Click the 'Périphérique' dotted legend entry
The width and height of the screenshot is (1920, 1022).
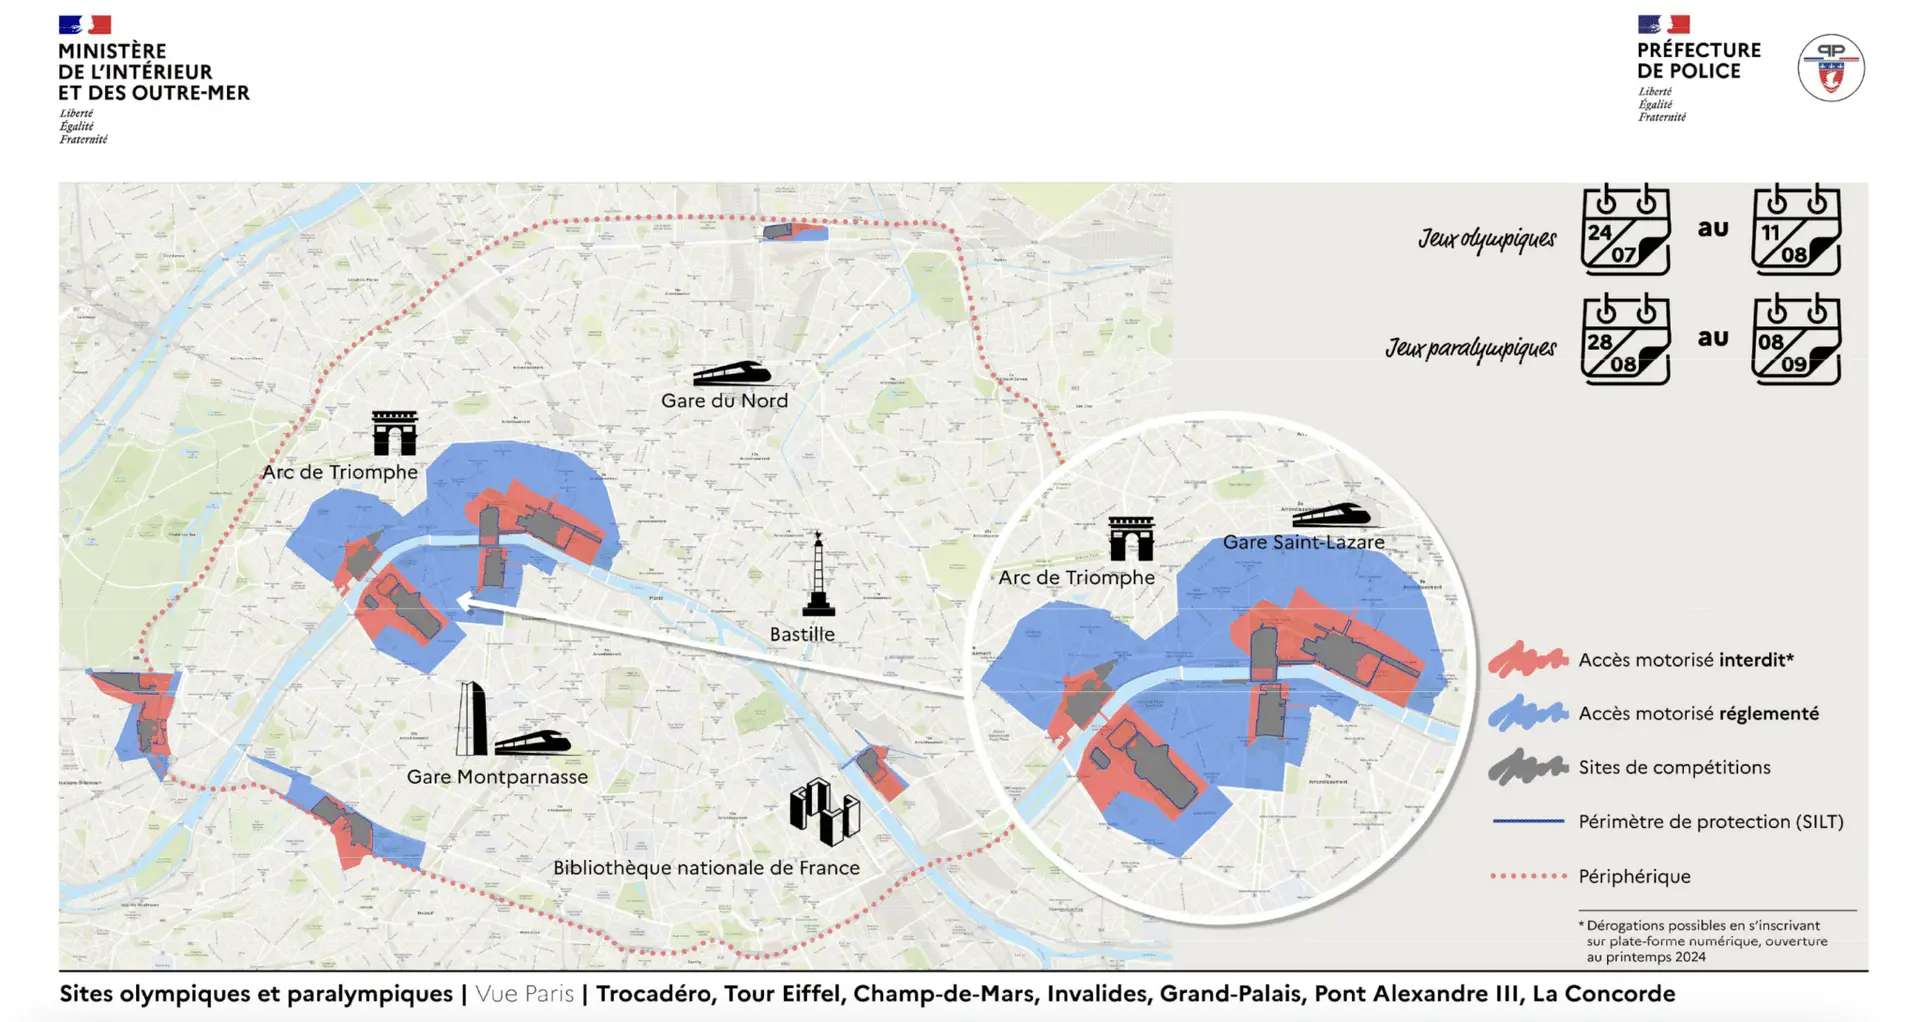(1527, 876)
